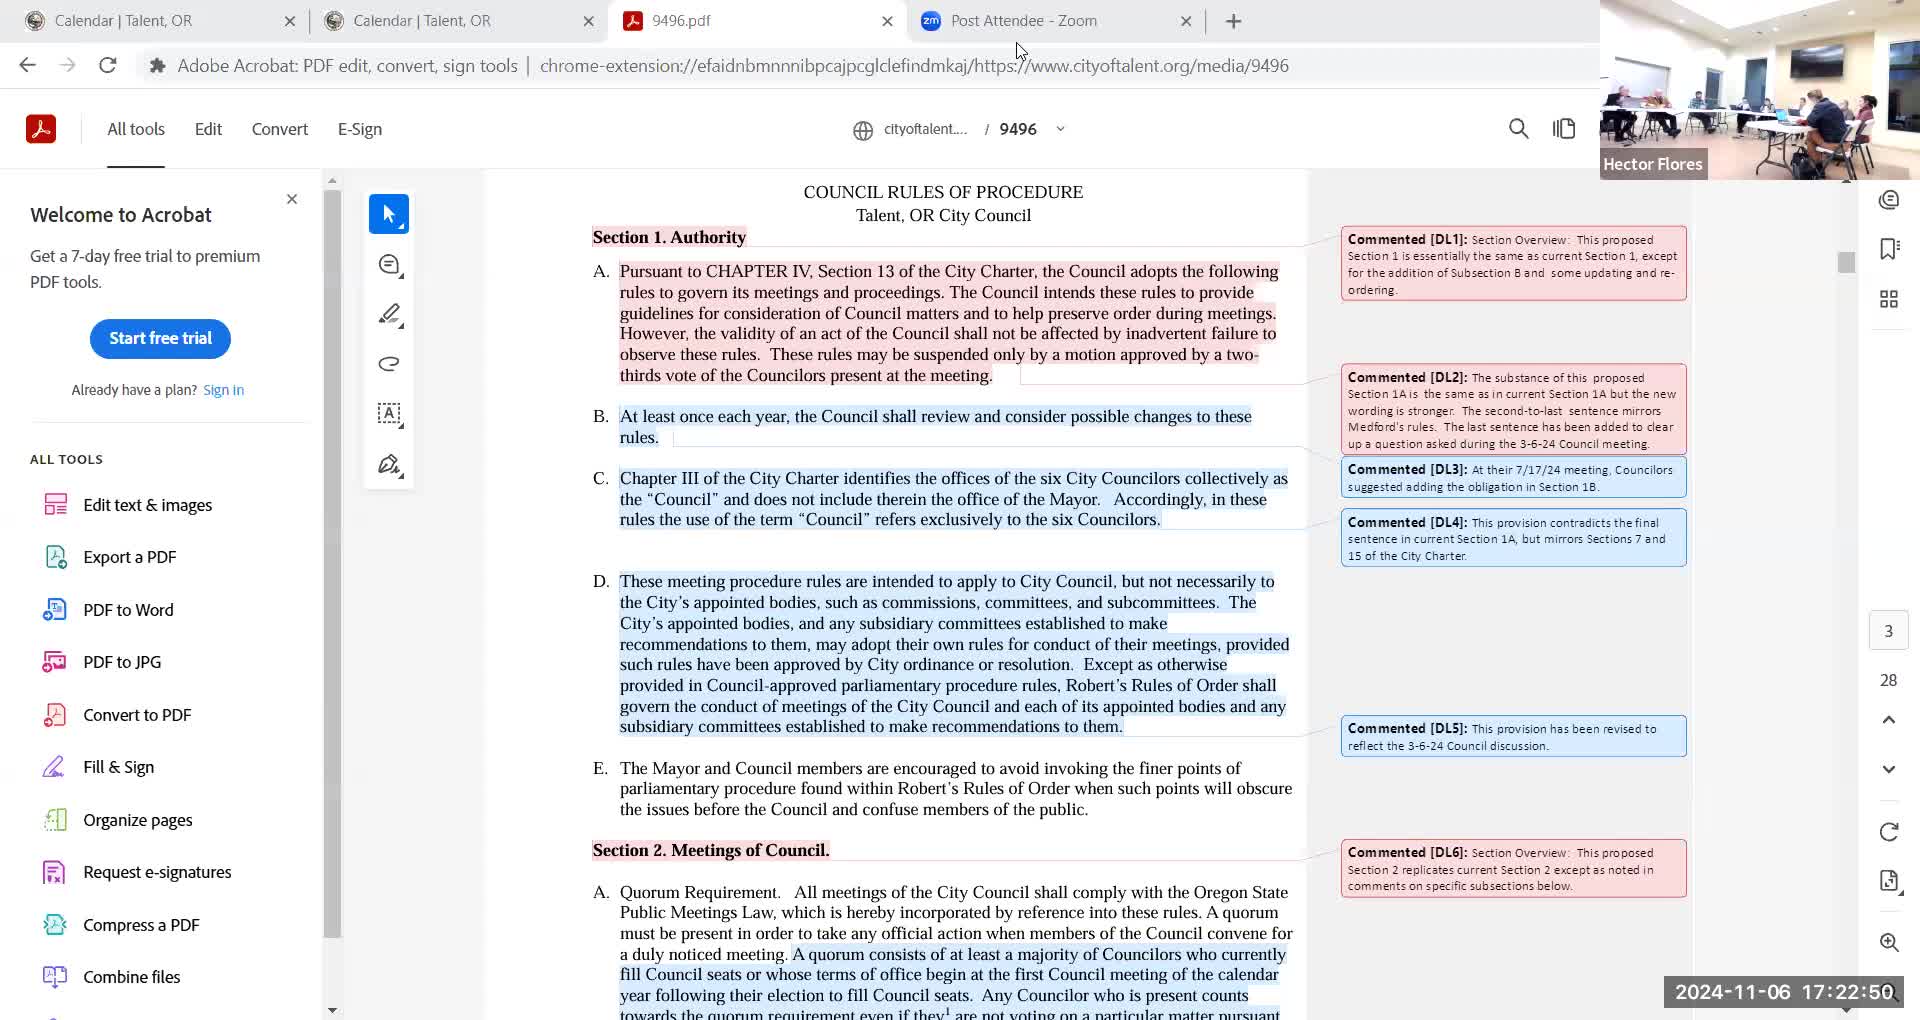
Task: Click the left tools panel scrollbar
Action: click(x=332, y=564)
